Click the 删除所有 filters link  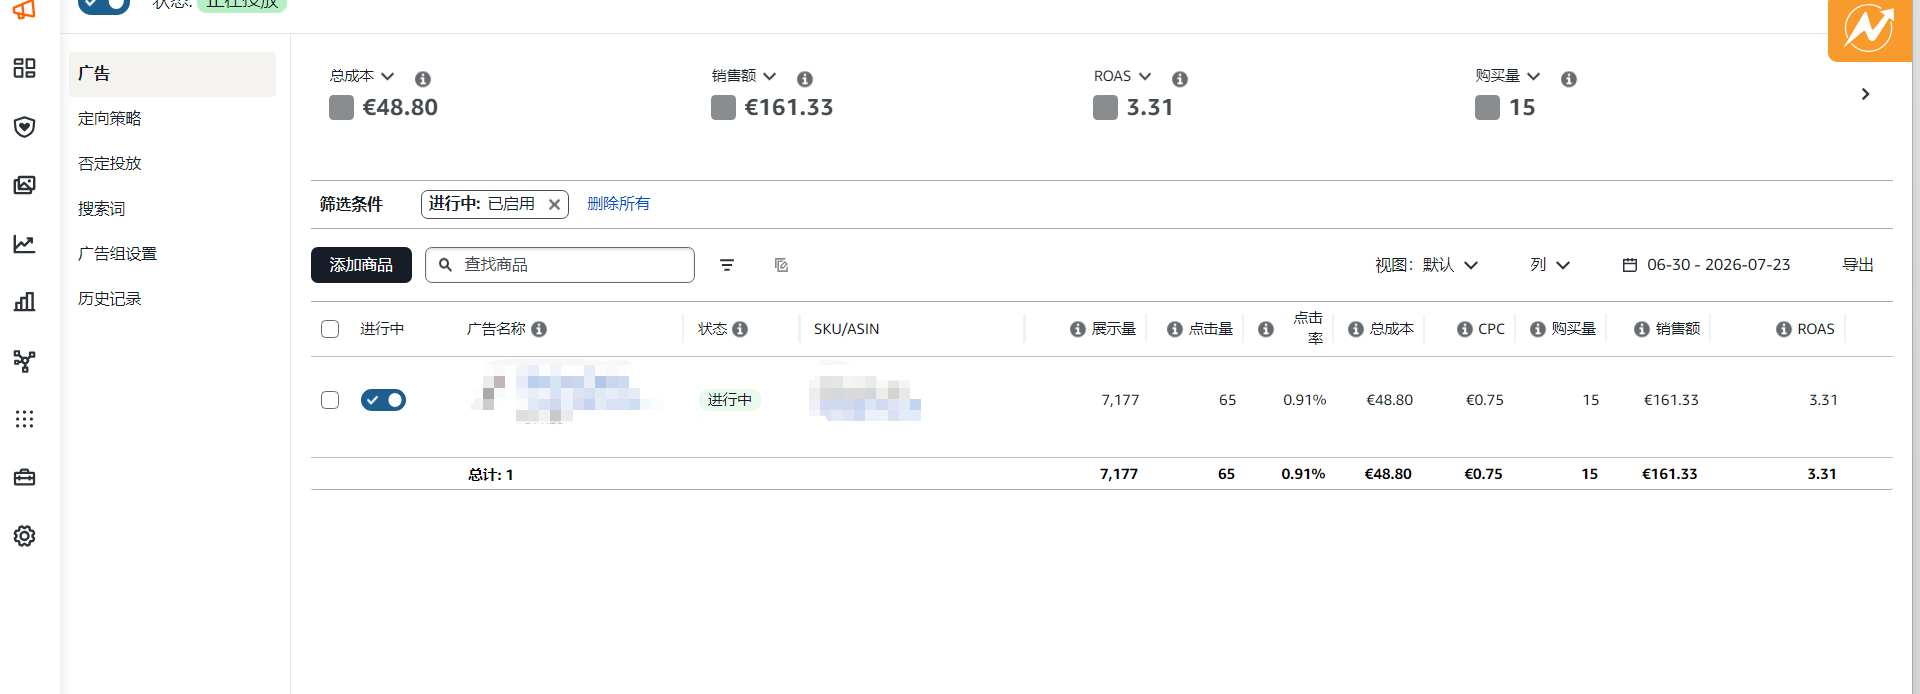pos(618,204)
